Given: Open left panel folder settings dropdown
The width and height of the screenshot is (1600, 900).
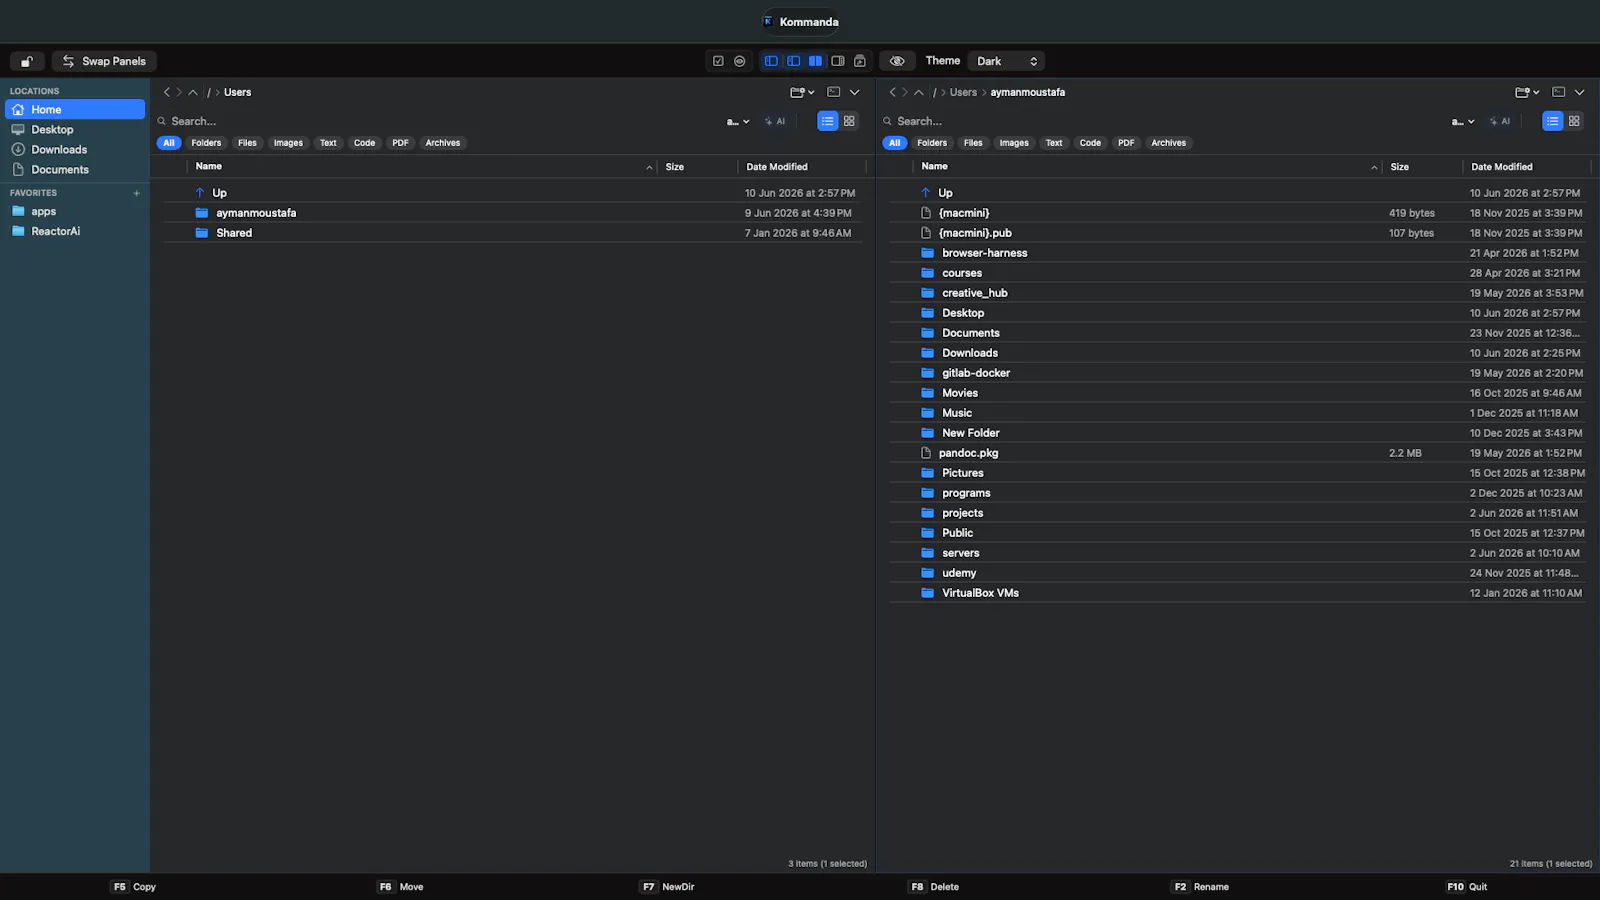Looking at the screenshot, I should coord(802,92).
